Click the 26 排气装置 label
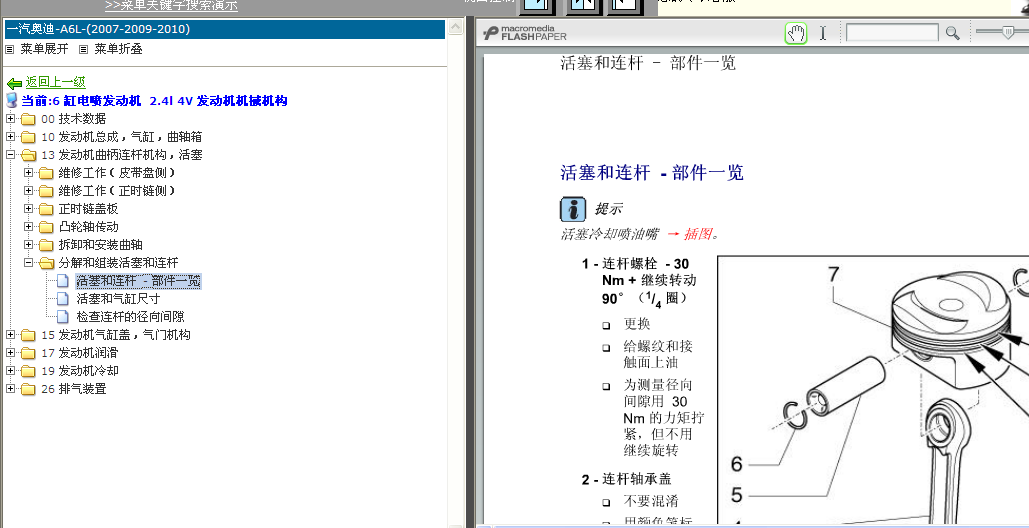Viewport: 1029px width, 528px height. (x=74, y=389)
